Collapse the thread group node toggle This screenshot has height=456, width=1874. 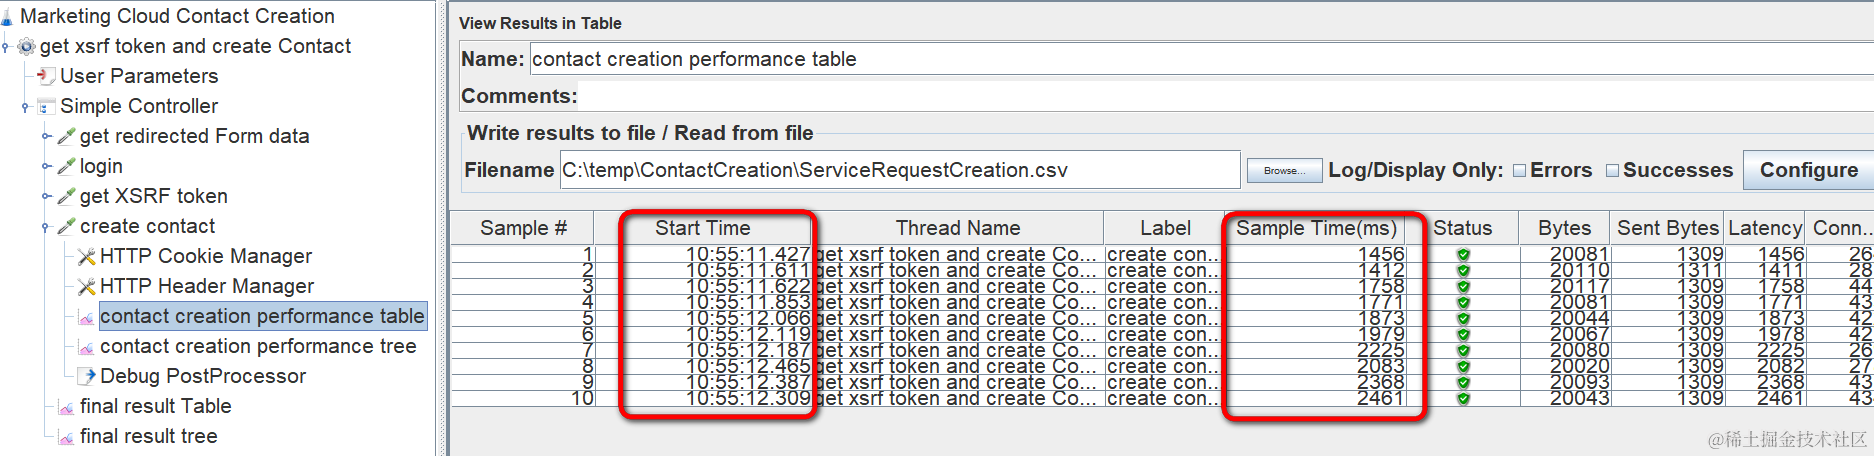(x=6, y=46)
